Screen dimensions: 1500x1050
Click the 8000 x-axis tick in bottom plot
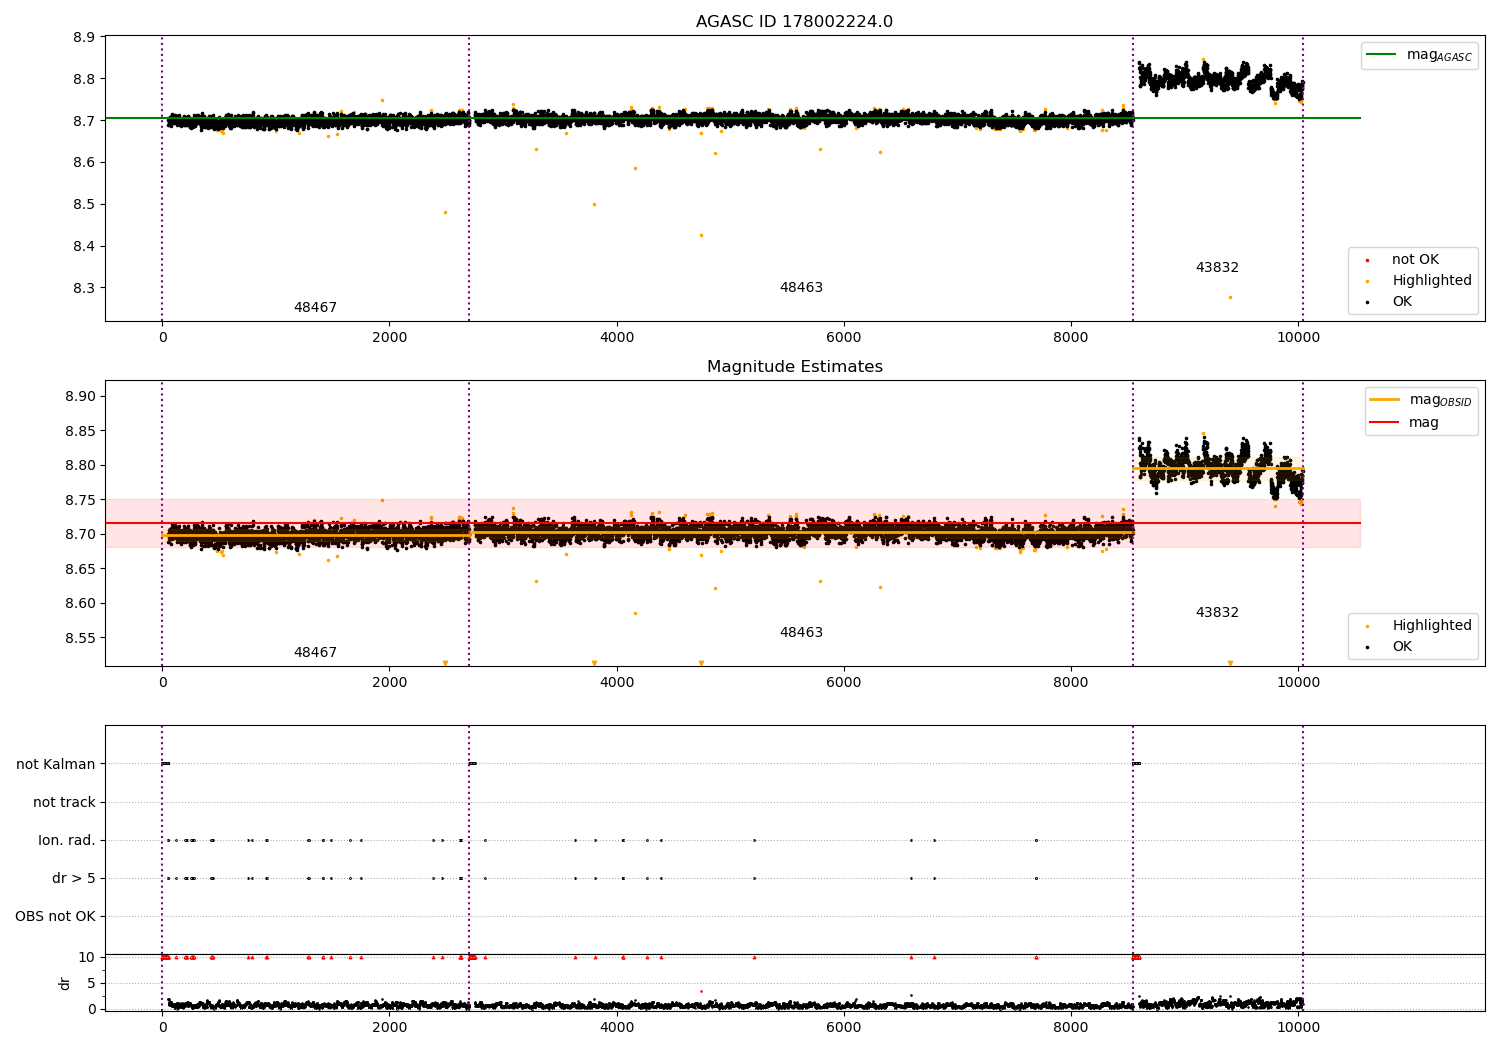(1071, 1028)
